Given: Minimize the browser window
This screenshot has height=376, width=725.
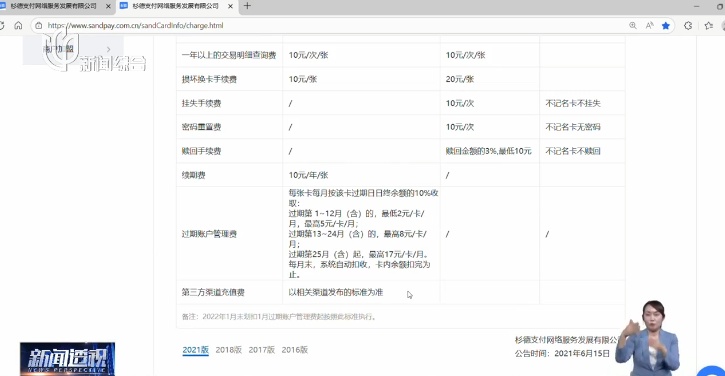Looking at the screenshot, I should pos(697,6).
